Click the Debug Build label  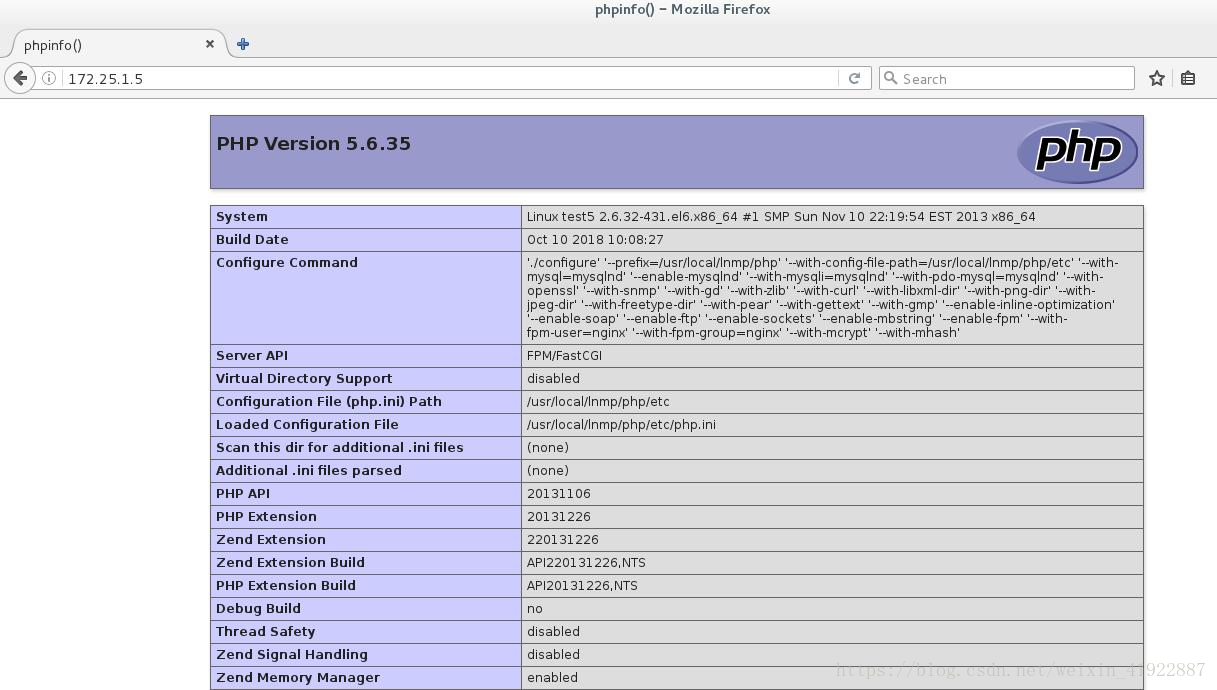(x=258, y=608)
